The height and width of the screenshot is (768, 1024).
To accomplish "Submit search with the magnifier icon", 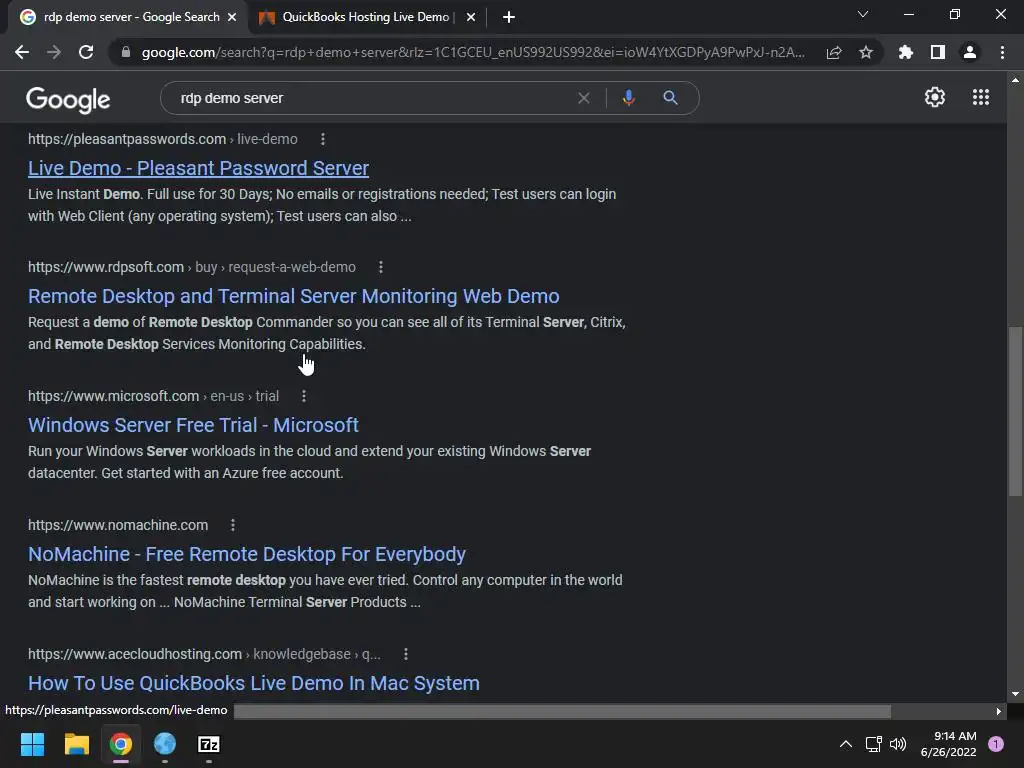I will 670,98.
